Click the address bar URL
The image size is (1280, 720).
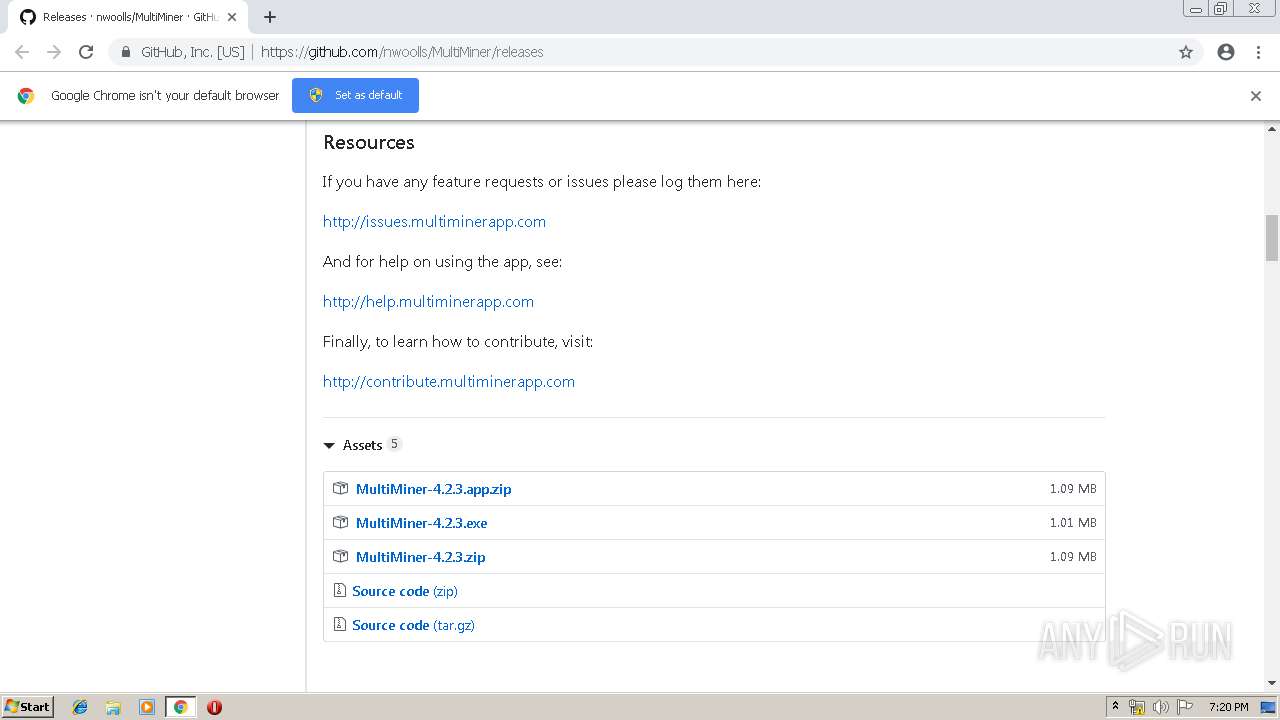click(402, 52)
